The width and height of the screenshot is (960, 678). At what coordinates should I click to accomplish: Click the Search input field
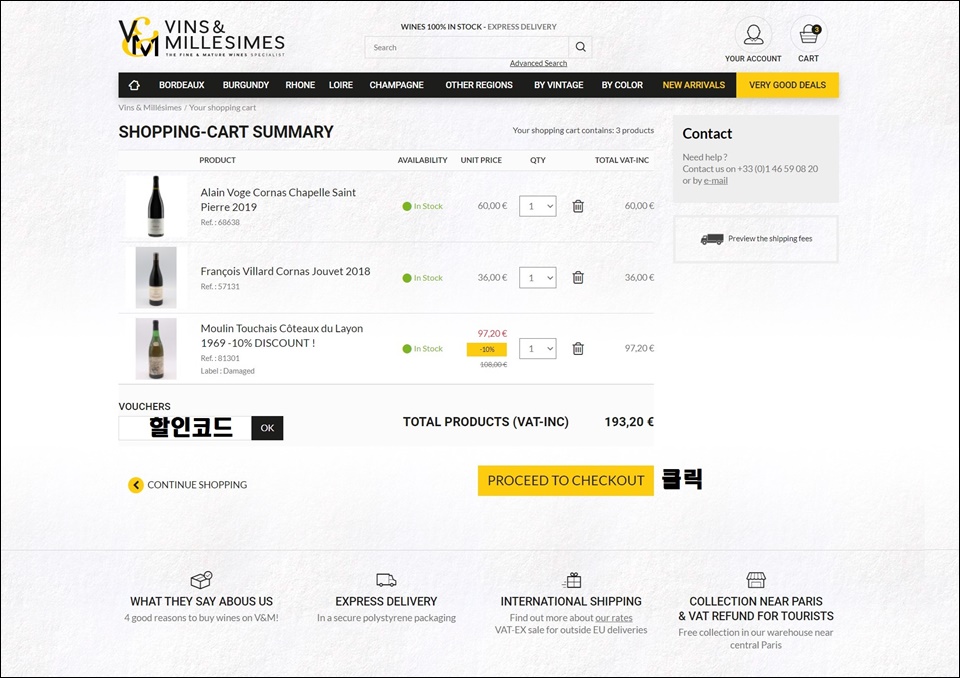click(467, 47)
